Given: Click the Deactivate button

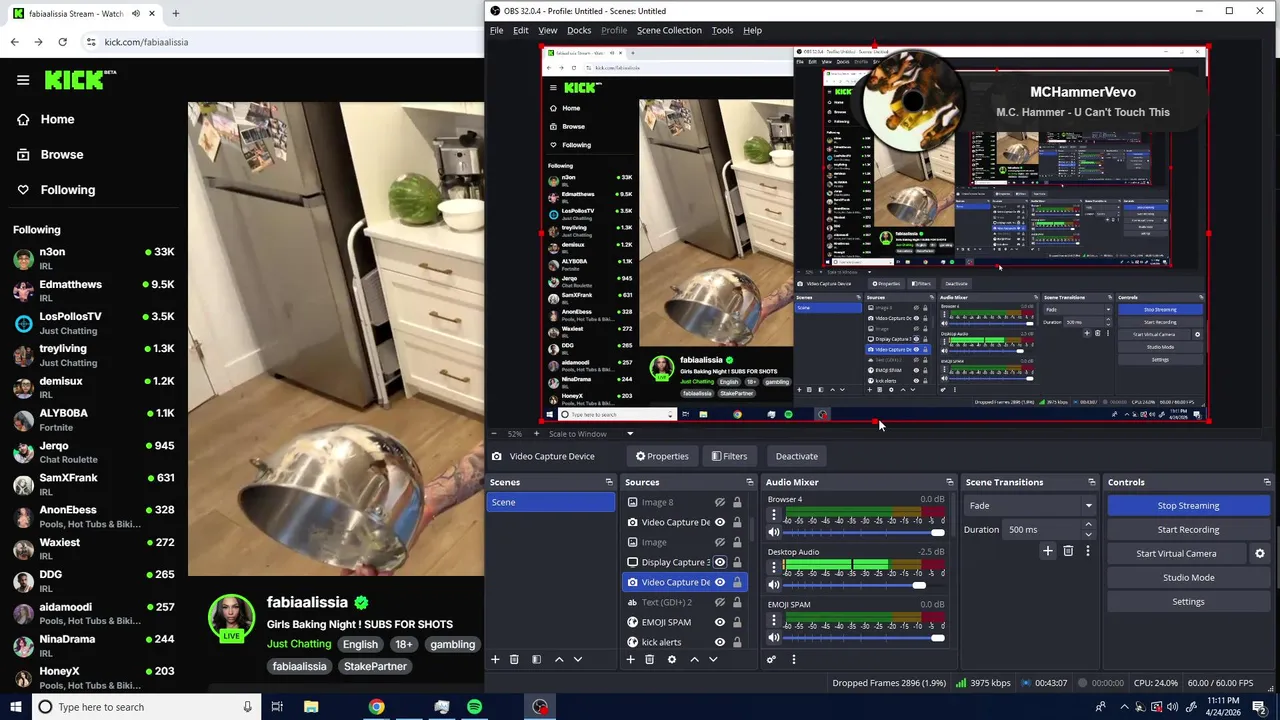Looking at the screenshot, I should coord(797,457).
